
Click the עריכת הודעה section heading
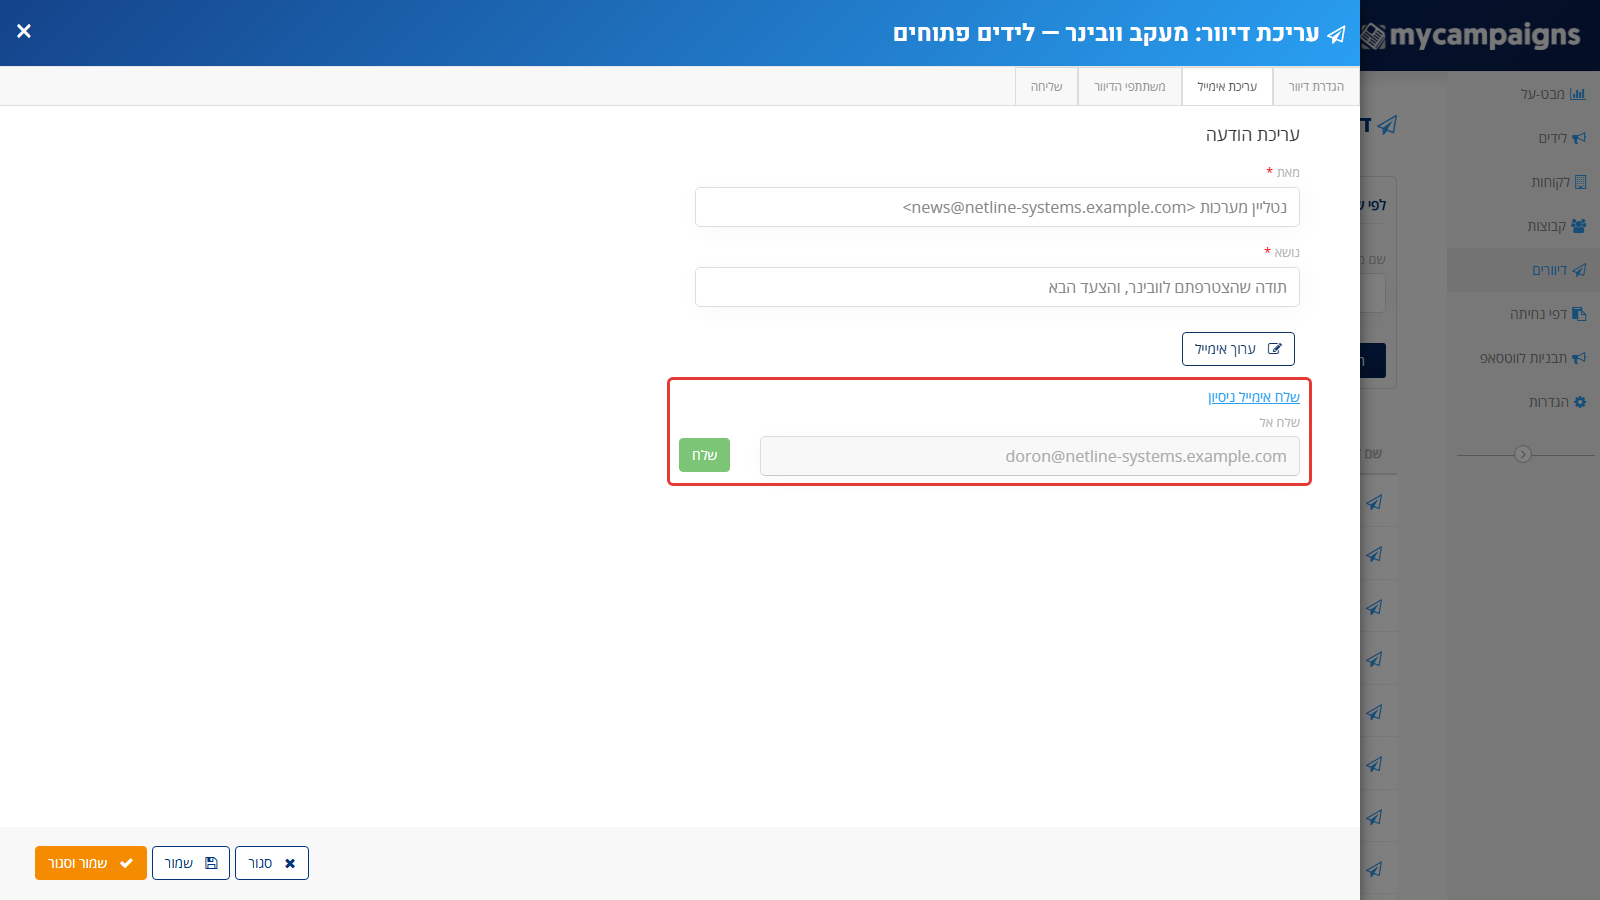tap(1252, 135)
